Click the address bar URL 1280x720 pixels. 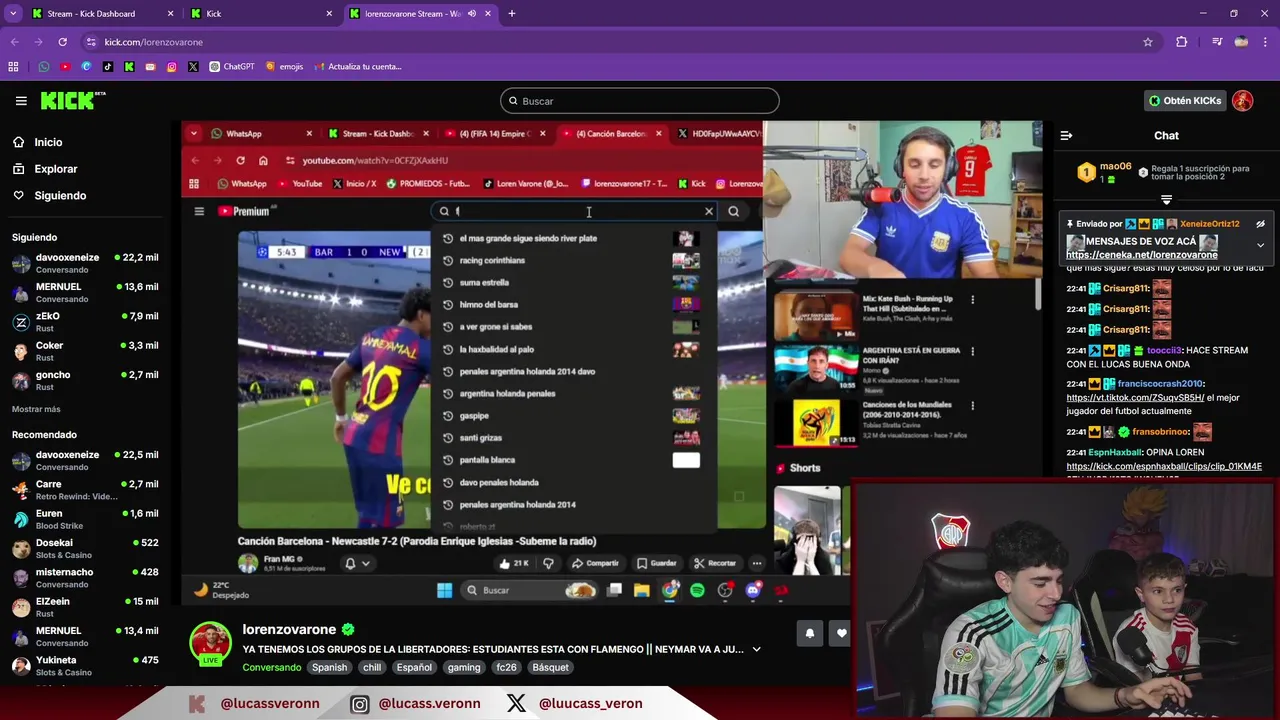coord(154,42)
